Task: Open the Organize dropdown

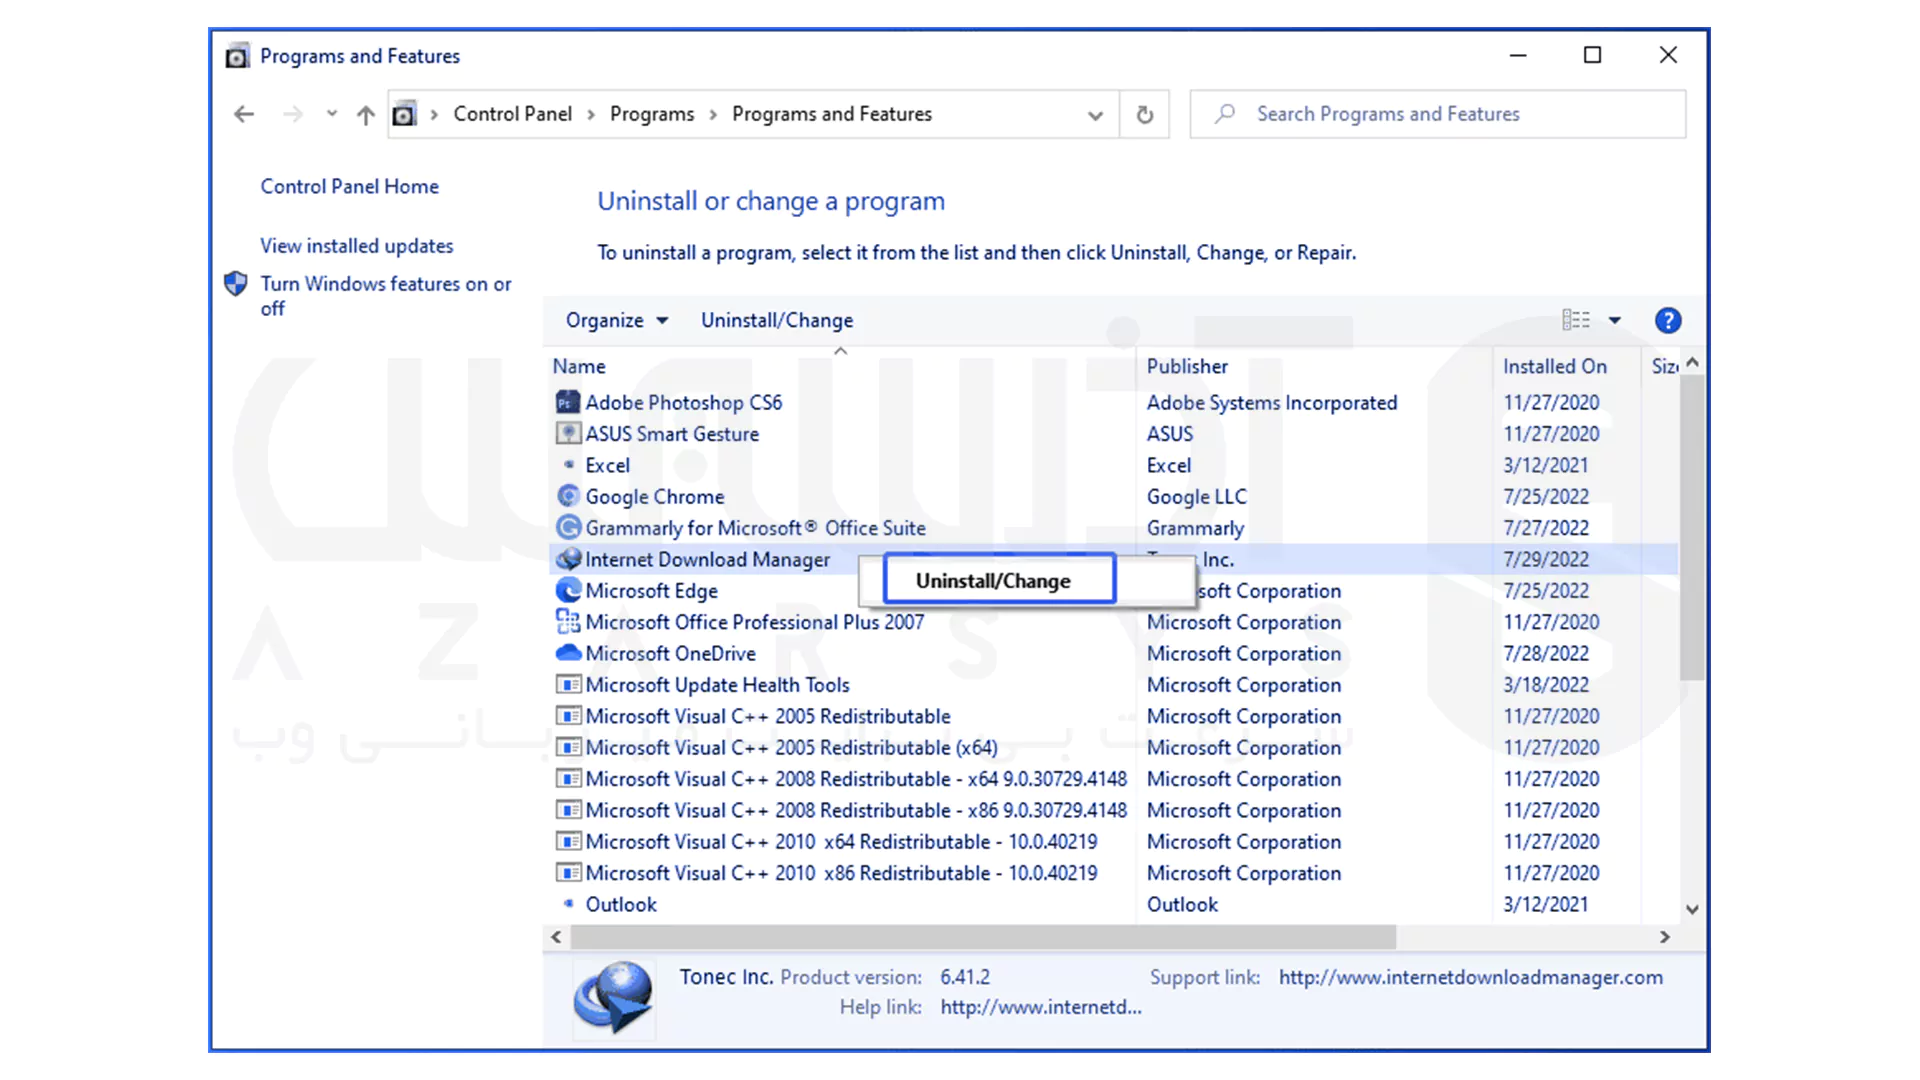Action: point(616,320)
